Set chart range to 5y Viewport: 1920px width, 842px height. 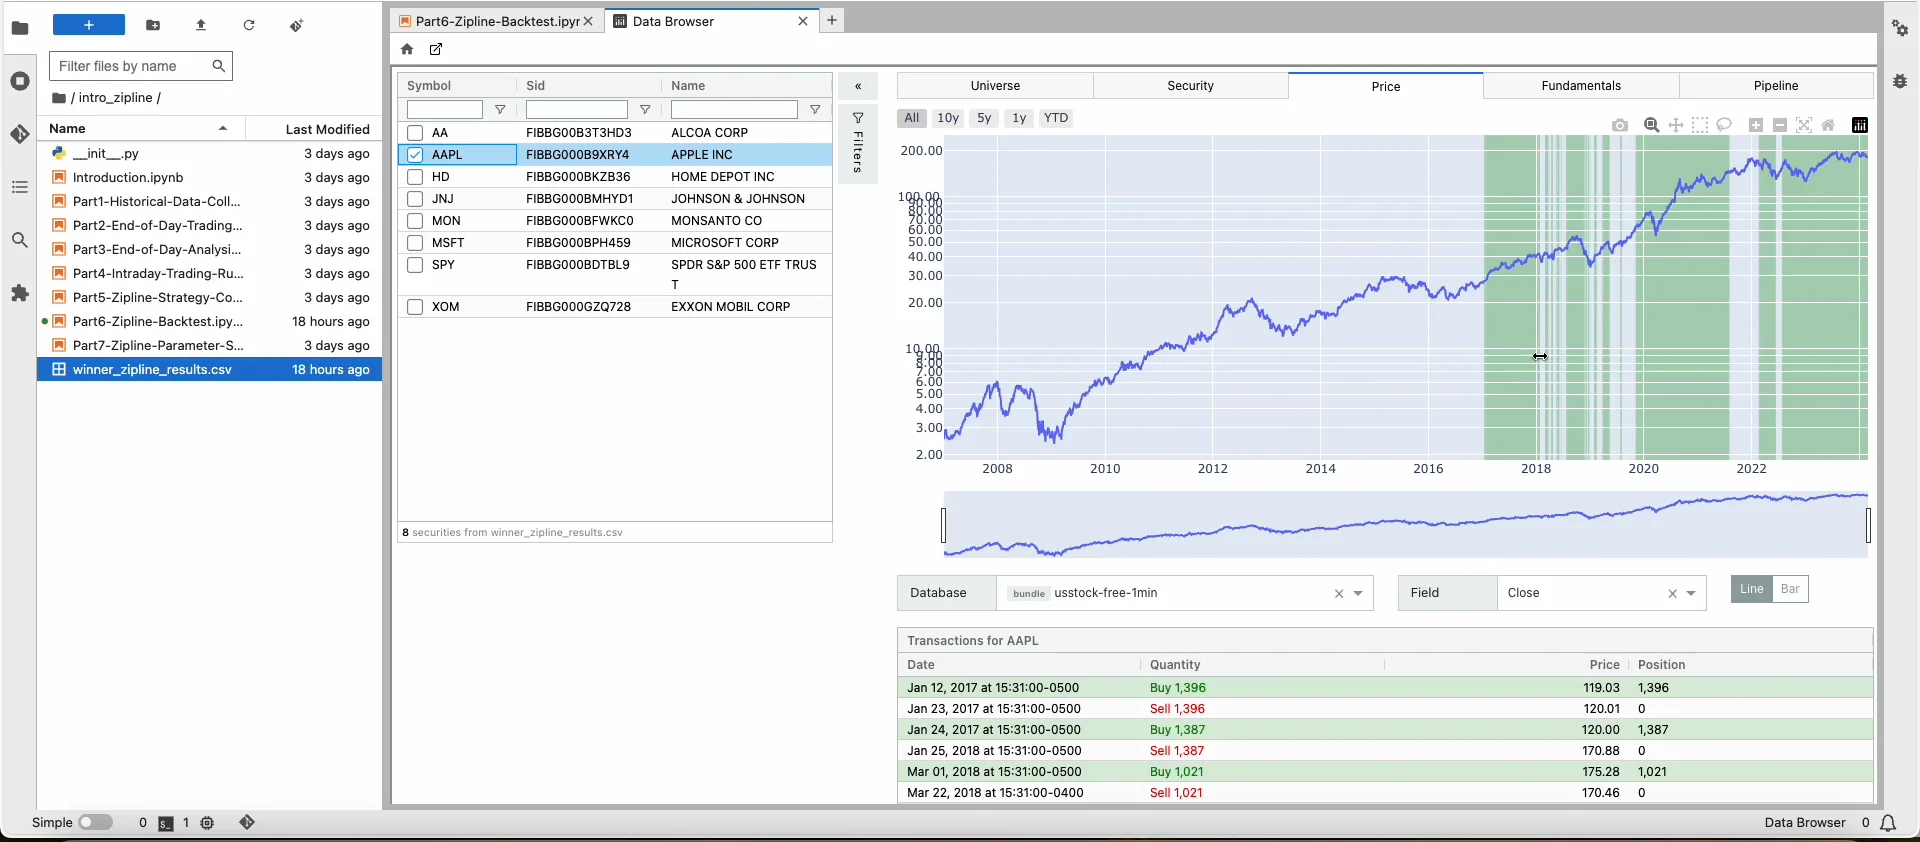pyautogui.click(x=984, y=118)
